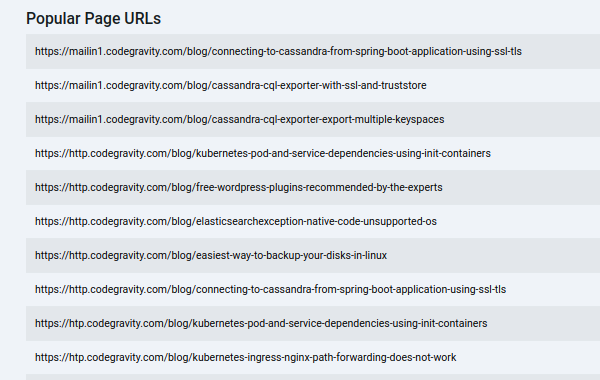Select the row with the elasticsearchexception URL
Image resolution: width=600 pixels, height=380 pixels.
[x=313, y=222]
